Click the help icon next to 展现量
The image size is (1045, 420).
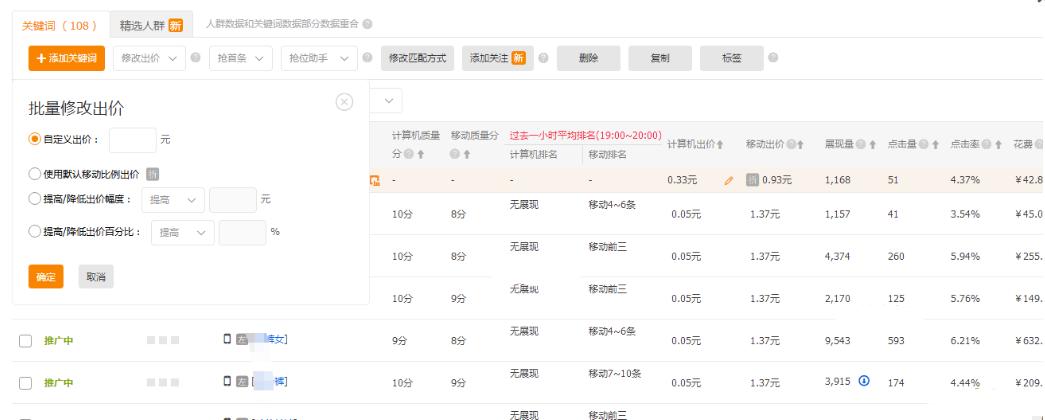coord(861,145)
